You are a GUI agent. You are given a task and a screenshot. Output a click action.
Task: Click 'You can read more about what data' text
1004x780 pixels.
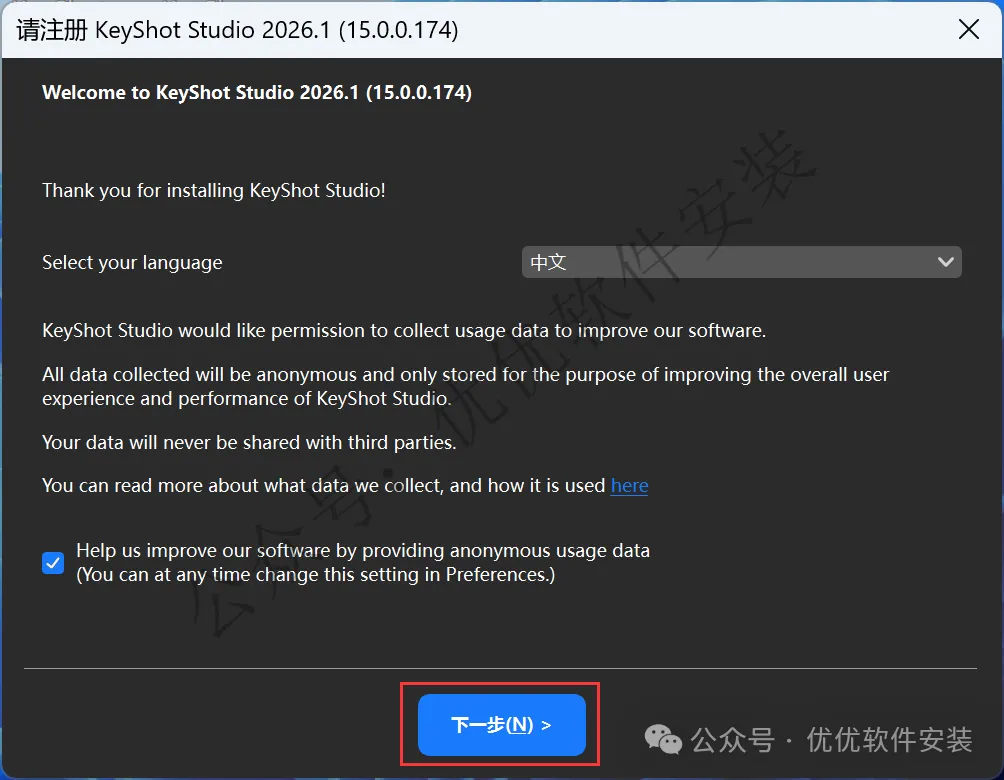[323, 485]
